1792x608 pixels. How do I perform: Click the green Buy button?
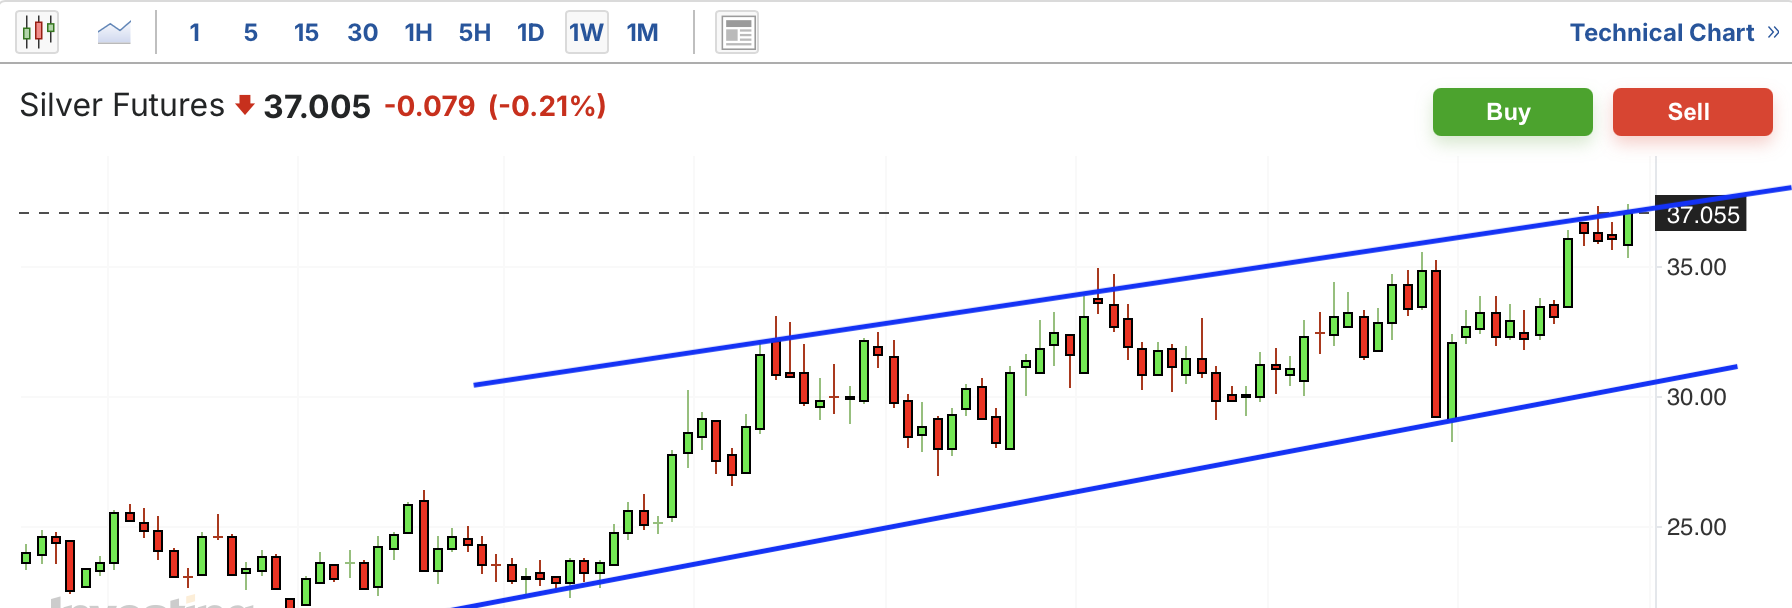click(x=1512, y=112)
